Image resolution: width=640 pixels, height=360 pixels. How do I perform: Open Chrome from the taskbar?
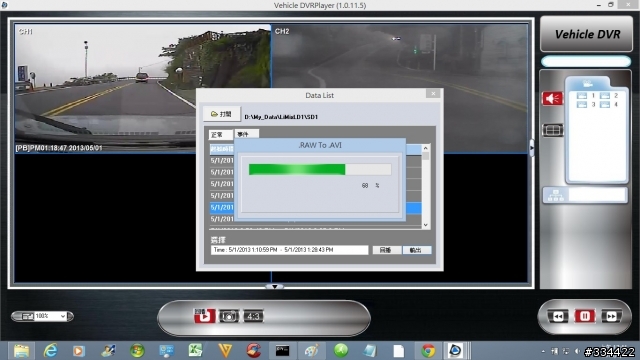tap(428, 351)
